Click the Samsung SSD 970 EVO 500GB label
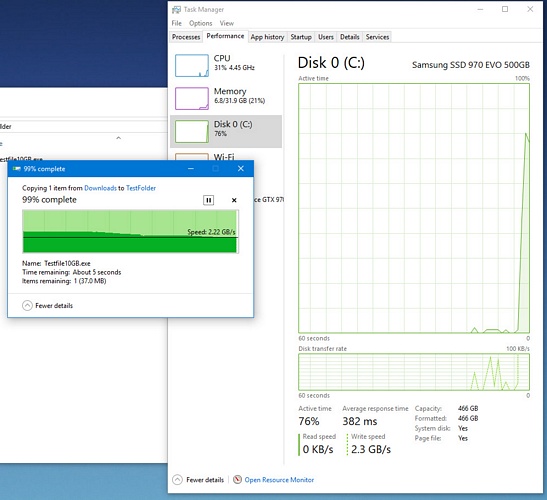Viewport: 547px width, 500px height. tap(471, 65)
